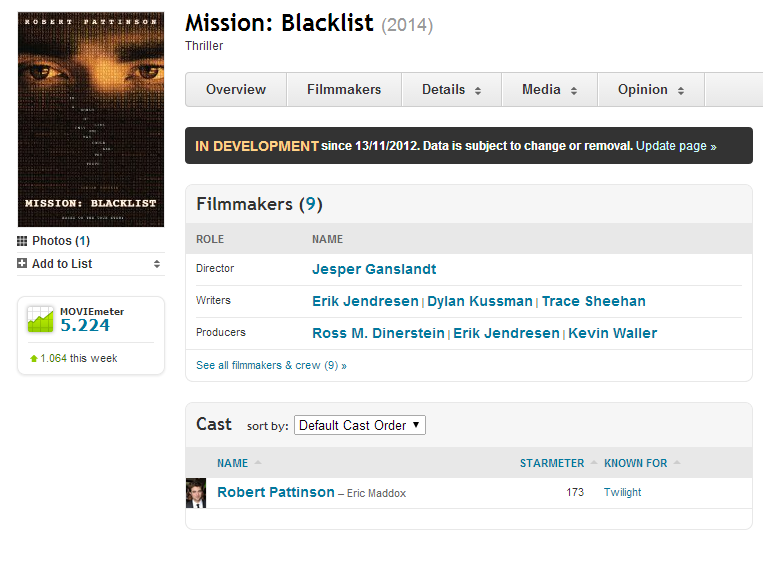763x583 pixels.
Task: Open the Update page link
Action: coord(676,146)
